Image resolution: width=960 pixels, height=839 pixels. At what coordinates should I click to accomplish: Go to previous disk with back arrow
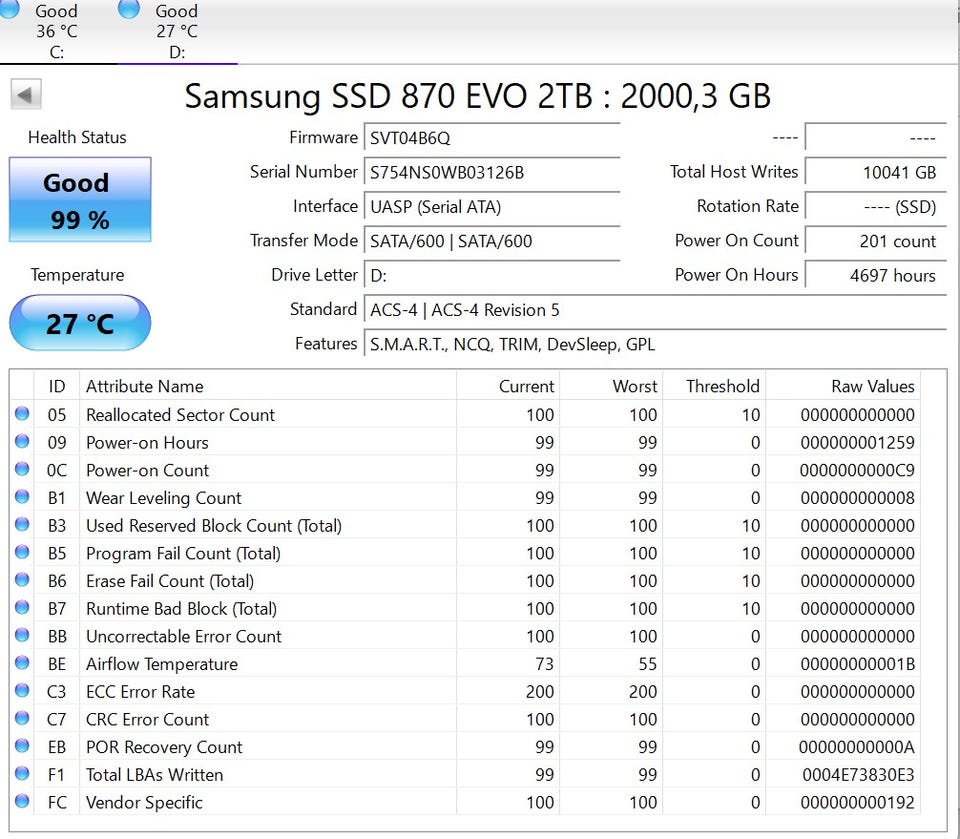pyautogui.click(x=26, y=94)
